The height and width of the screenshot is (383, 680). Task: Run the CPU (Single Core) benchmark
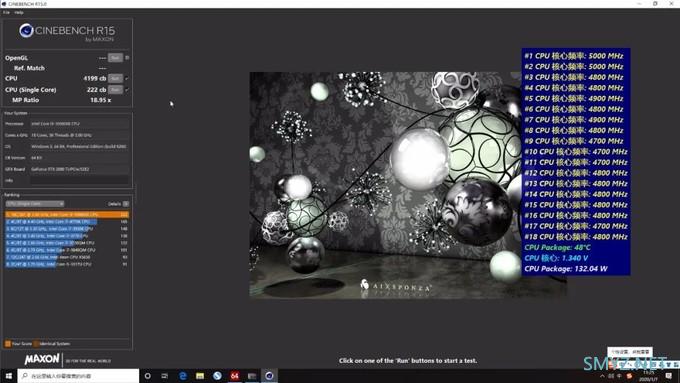[x=115, y=90]
